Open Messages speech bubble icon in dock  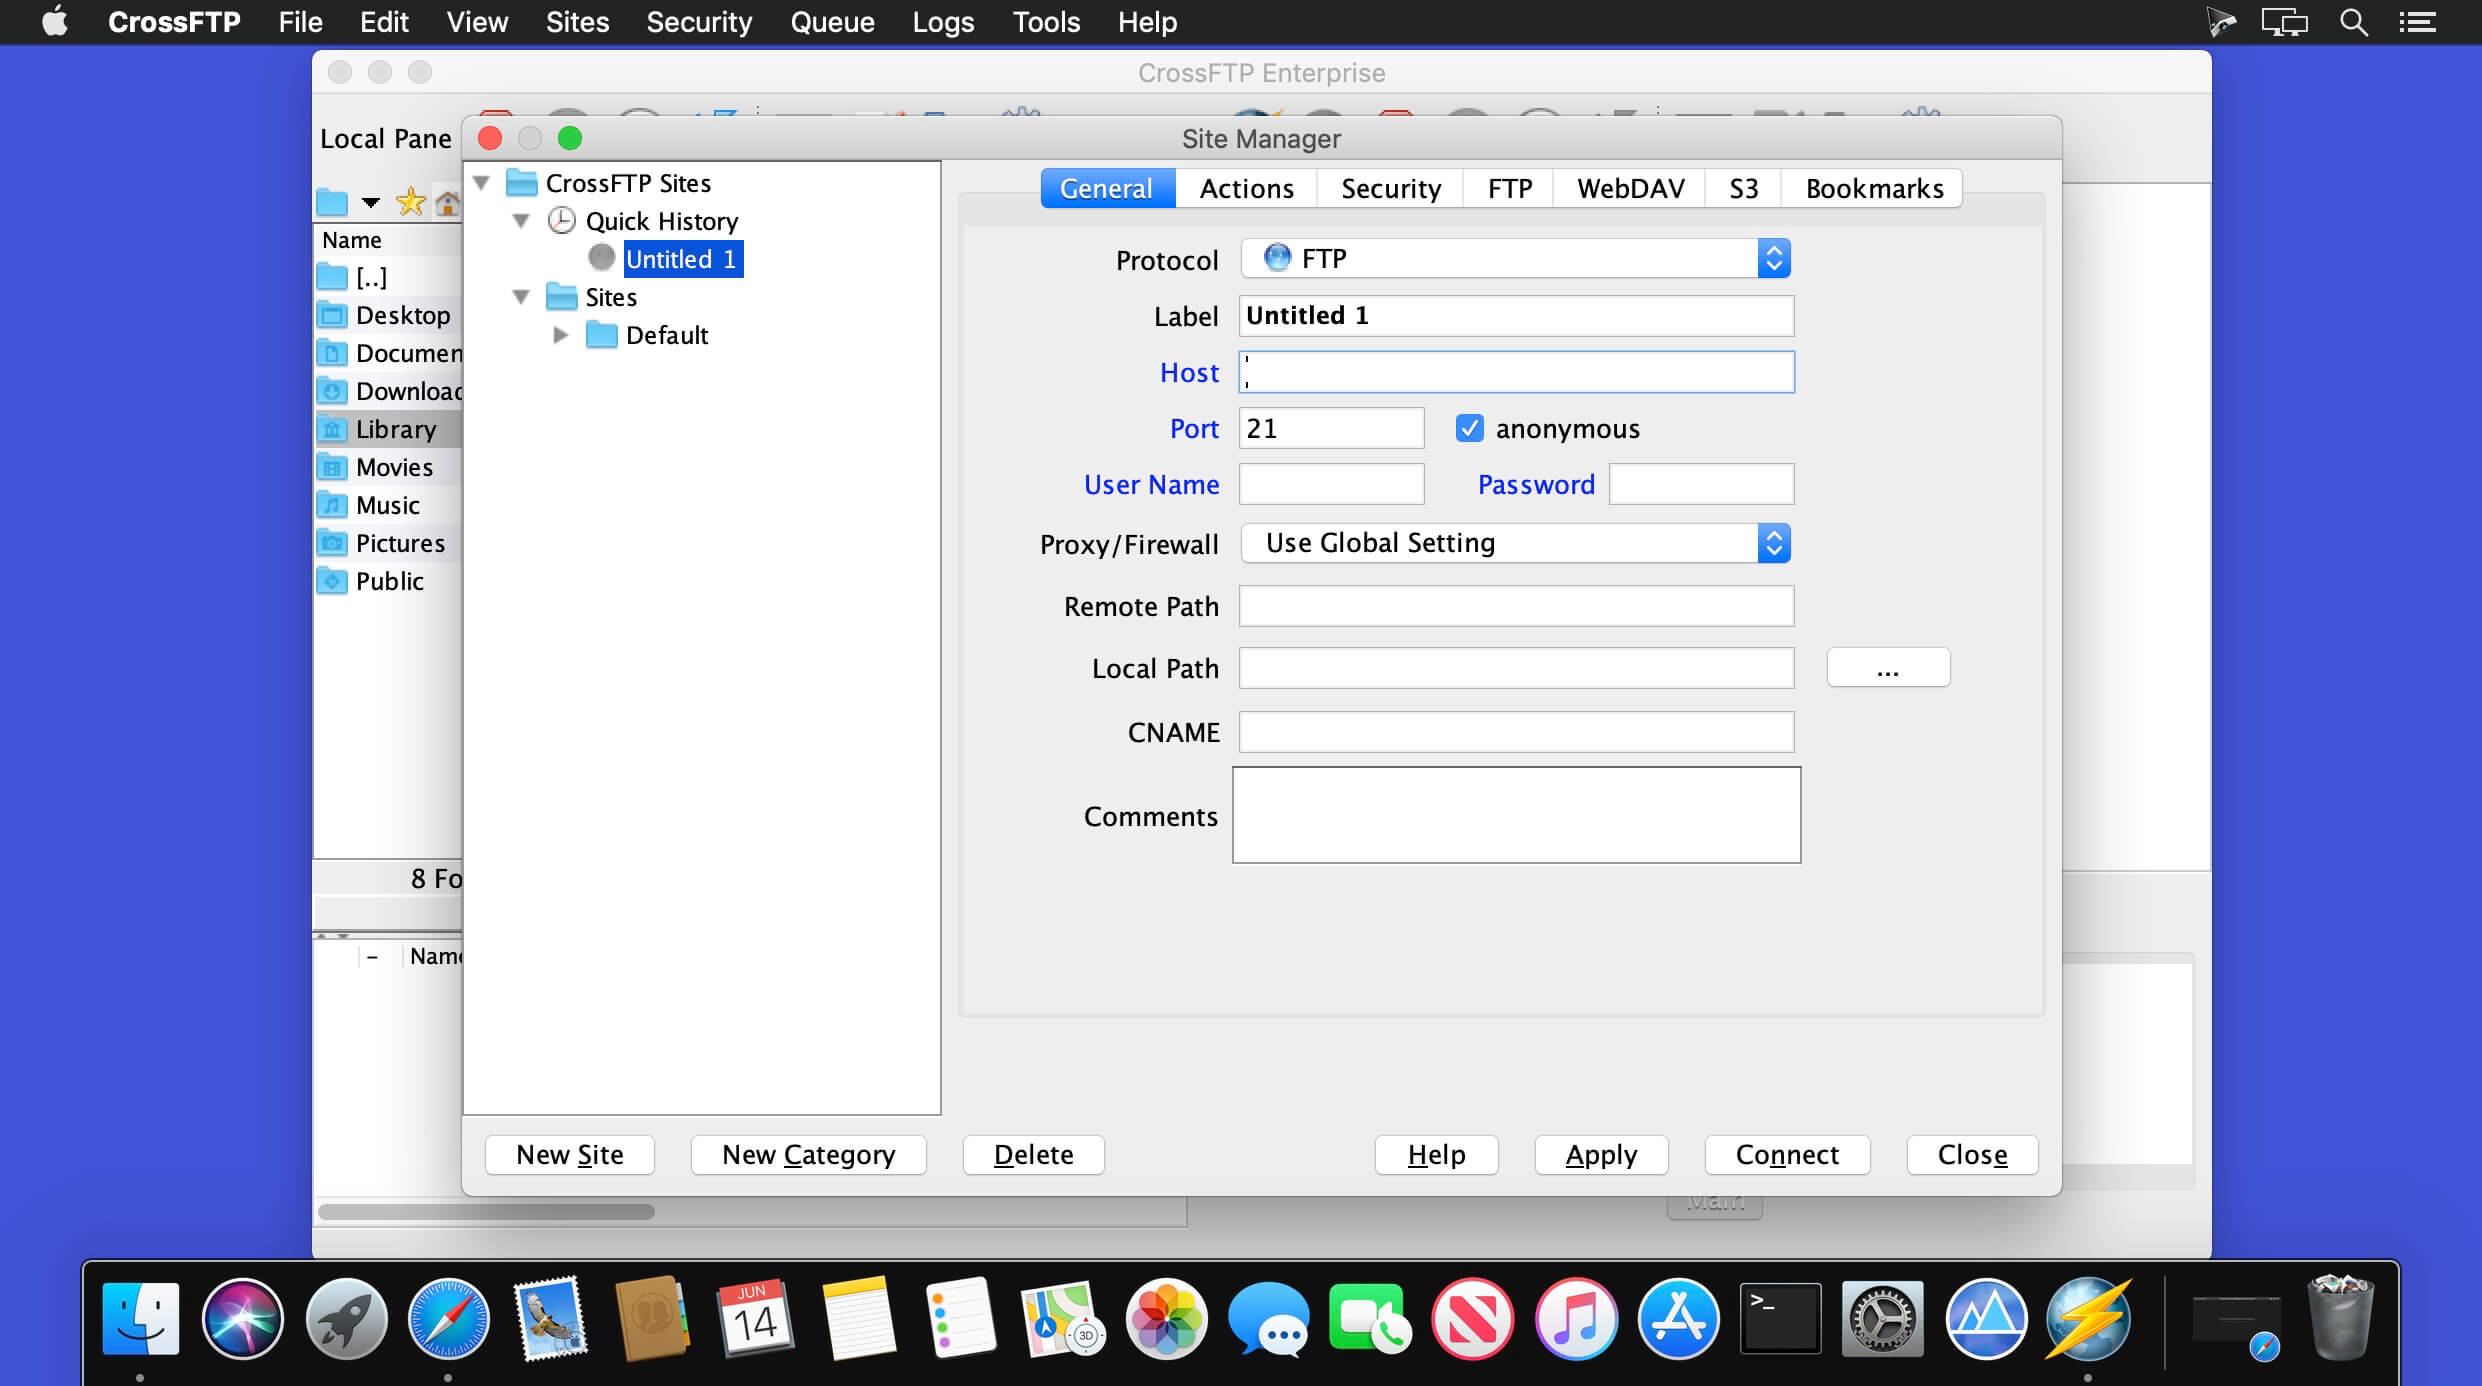coord(1269,1319)
